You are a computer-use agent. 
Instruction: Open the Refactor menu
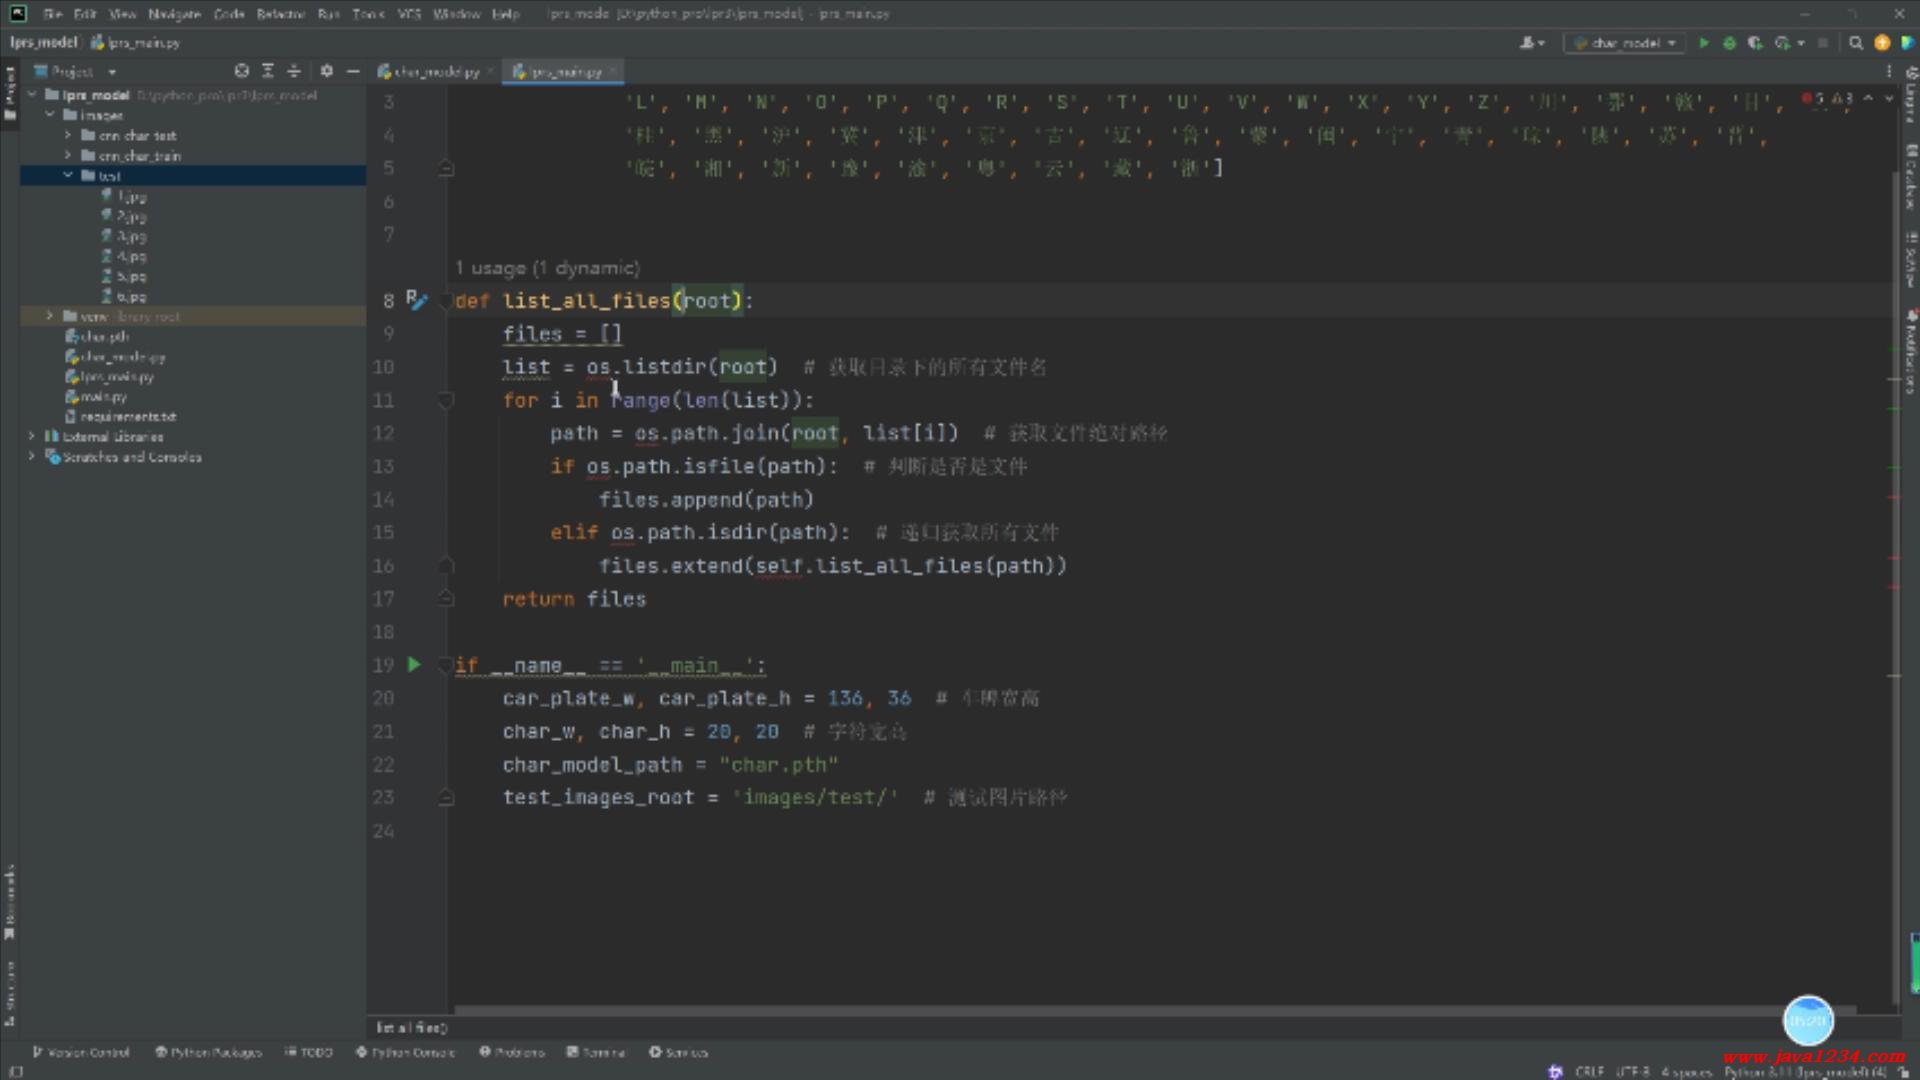pos(280,14)
